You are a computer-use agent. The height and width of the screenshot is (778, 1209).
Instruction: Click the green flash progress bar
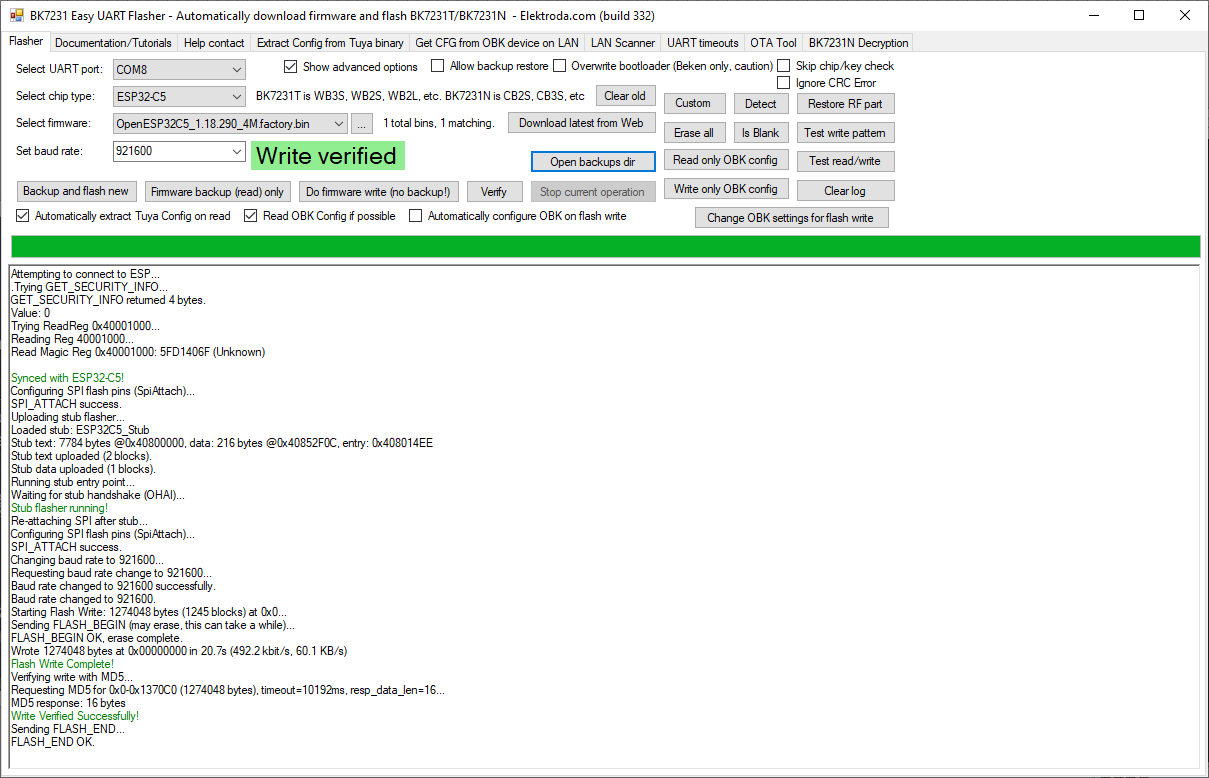(604, 247)
